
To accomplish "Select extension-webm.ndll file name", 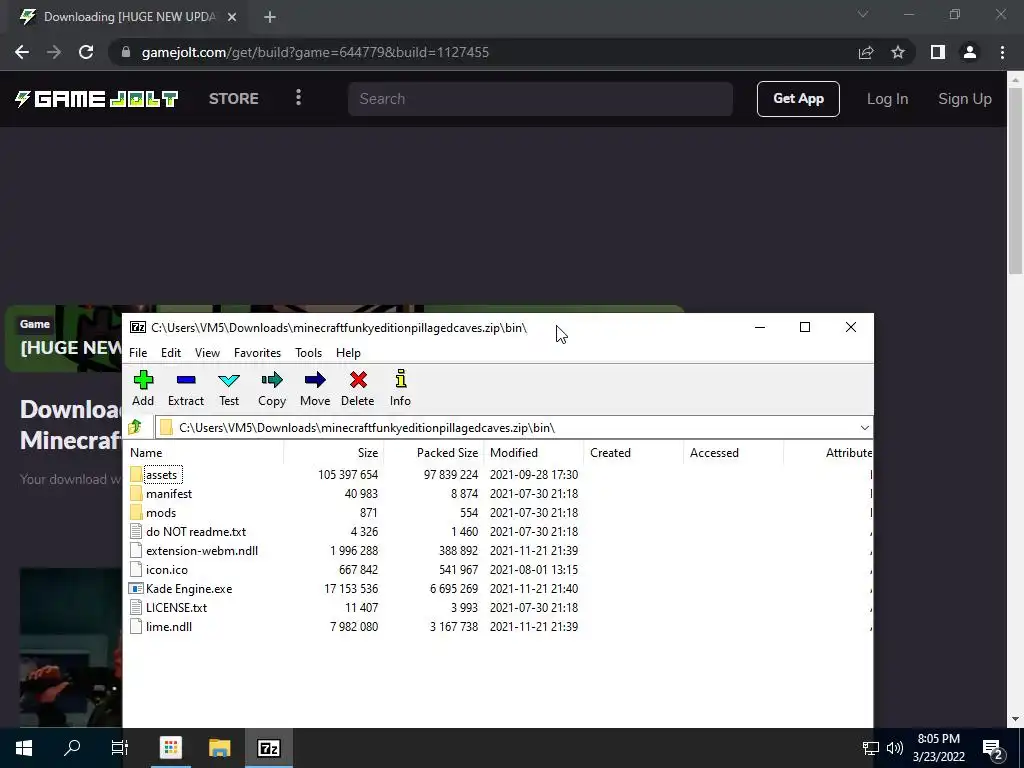I will tap(202, 551).
